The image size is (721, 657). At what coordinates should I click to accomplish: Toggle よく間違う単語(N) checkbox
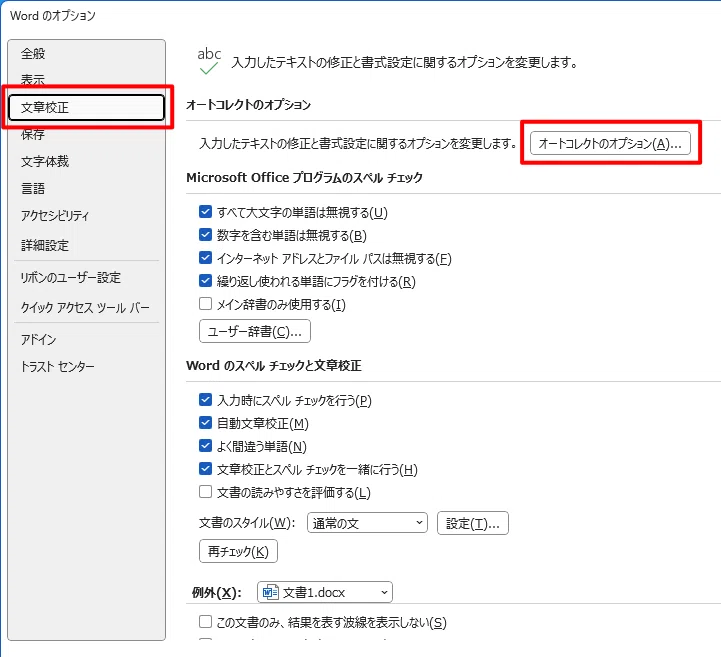(x=206, y=446)
